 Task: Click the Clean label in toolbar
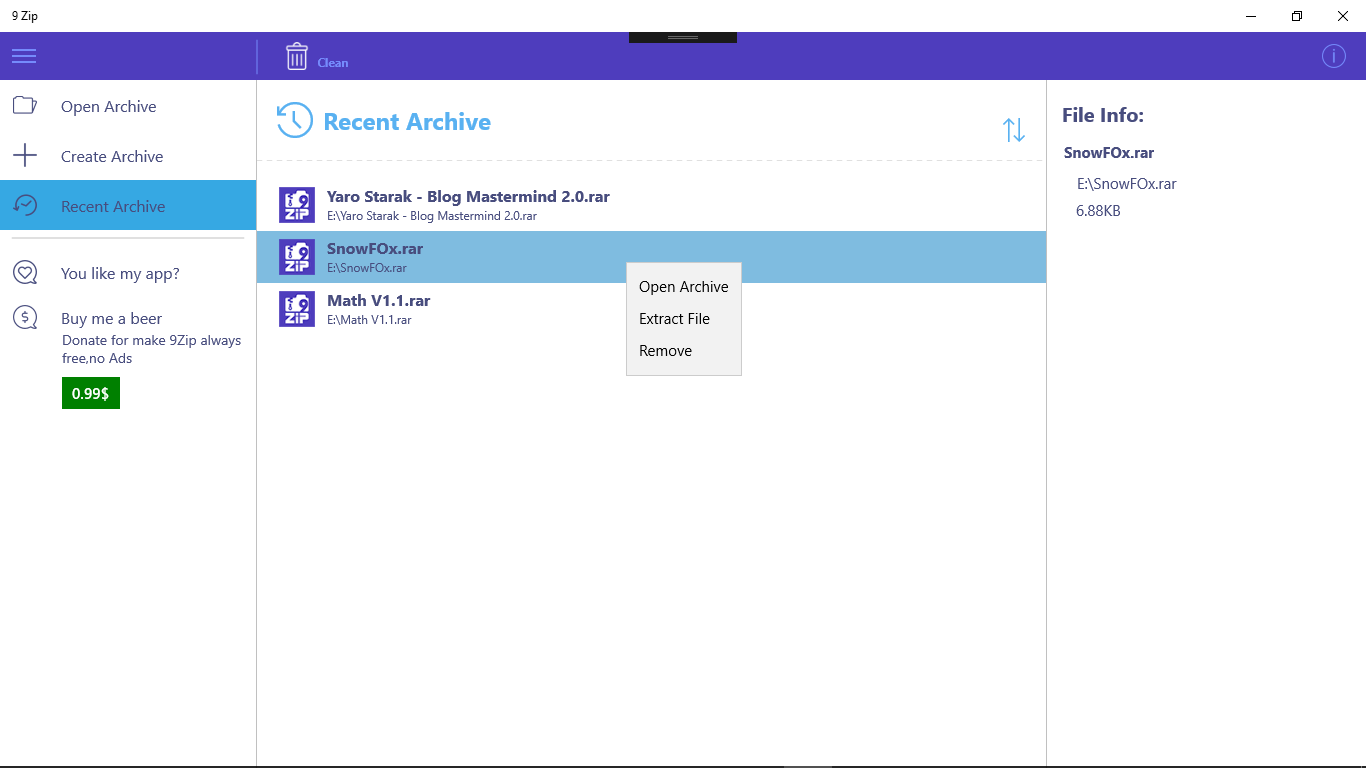333,62
